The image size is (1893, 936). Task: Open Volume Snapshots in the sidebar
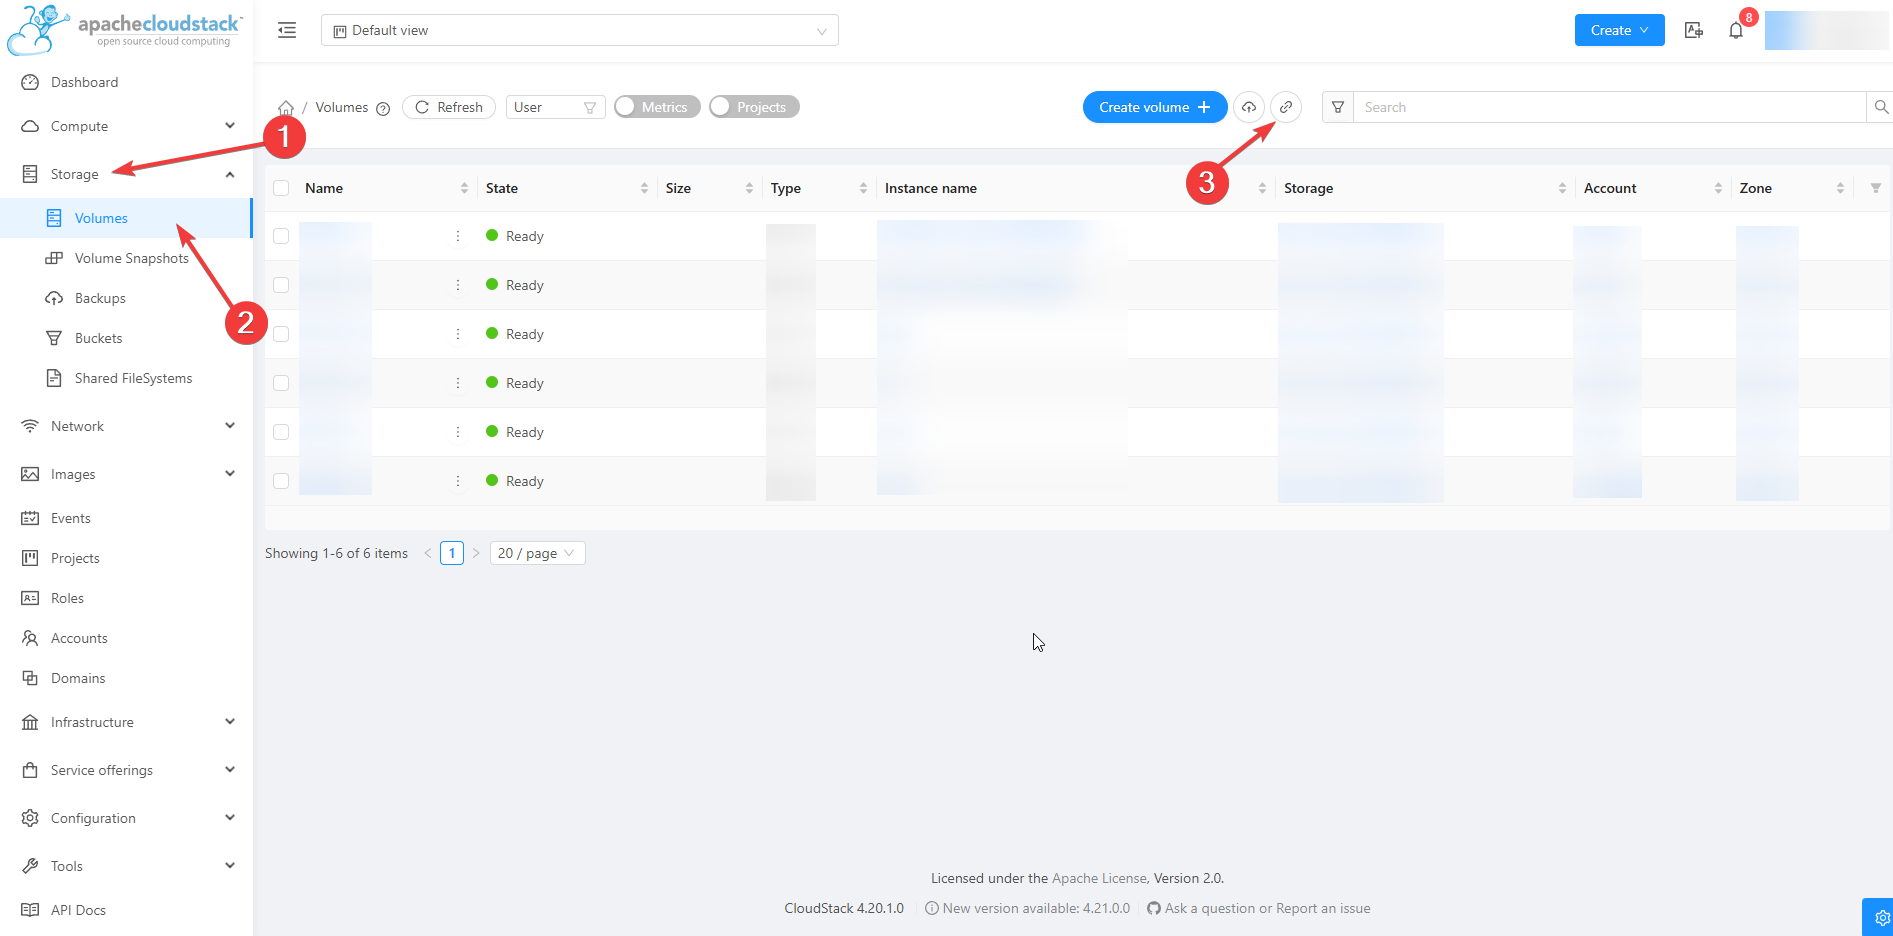(131, 258)
